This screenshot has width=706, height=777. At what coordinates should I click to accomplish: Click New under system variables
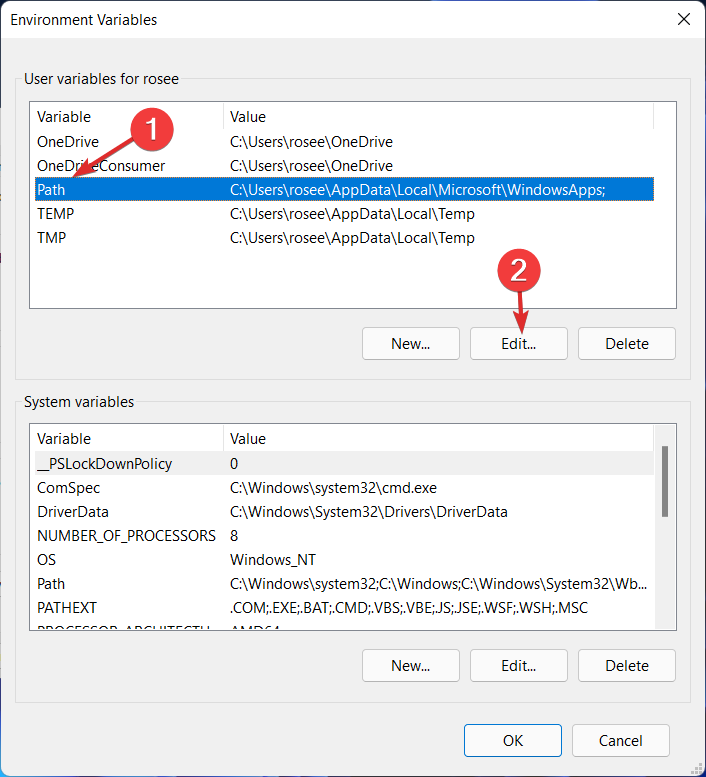(410, 665)
